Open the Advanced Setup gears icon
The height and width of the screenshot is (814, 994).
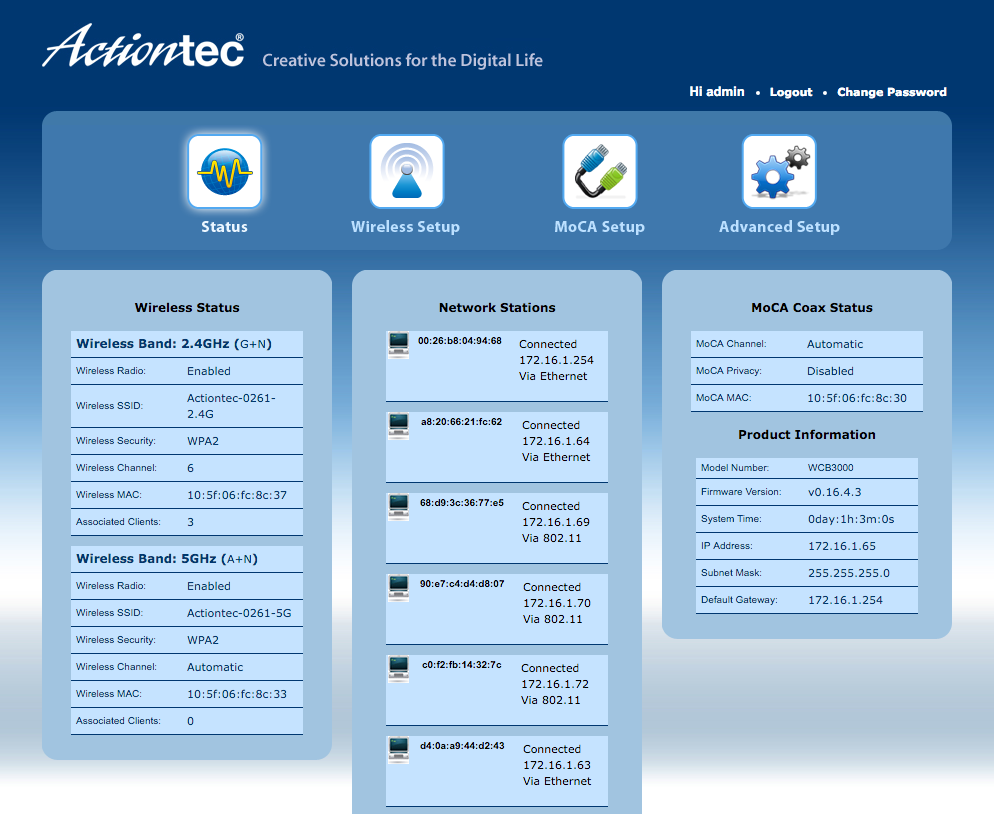click(778, 171)
